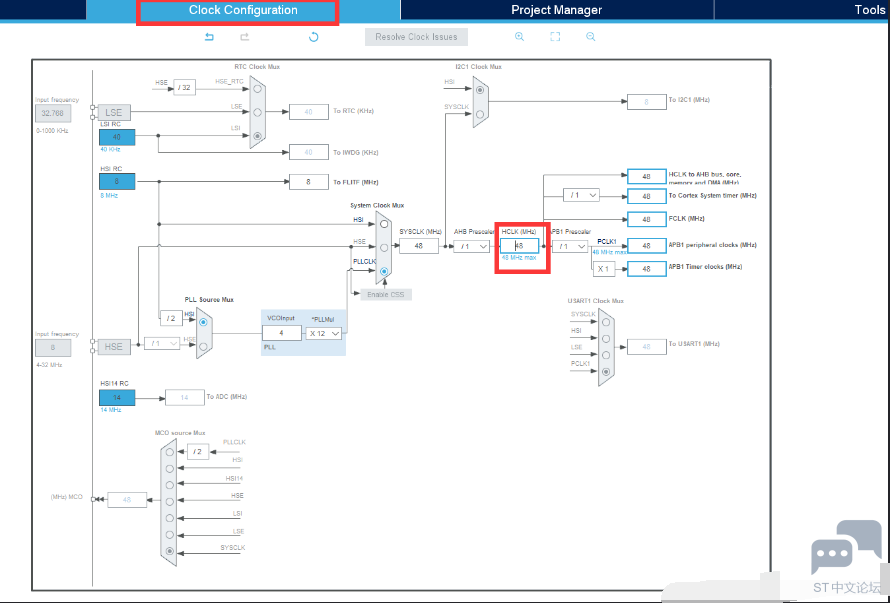
Task: Click the Resolve Clock Issues button
Action: tap(416, 37)
